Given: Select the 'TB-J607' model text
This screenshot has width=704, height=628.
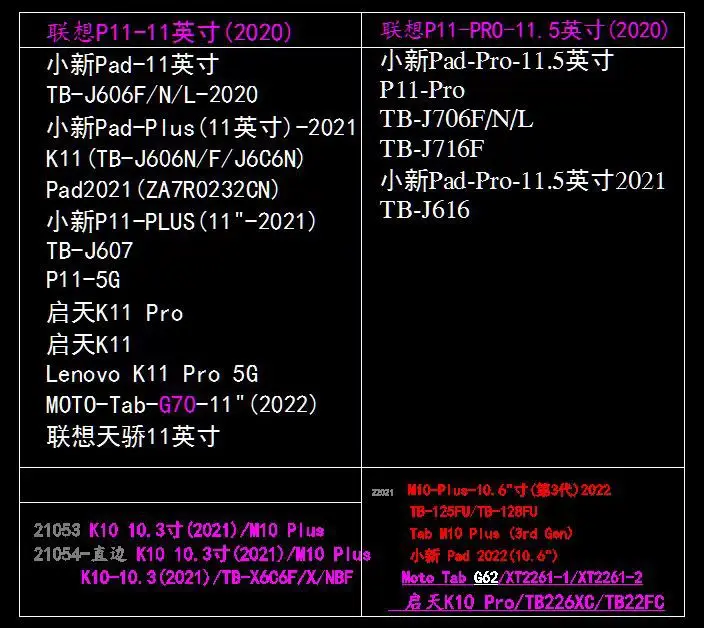Looking at the screenshot, I should pyautogui.click(x=89, y=250).
